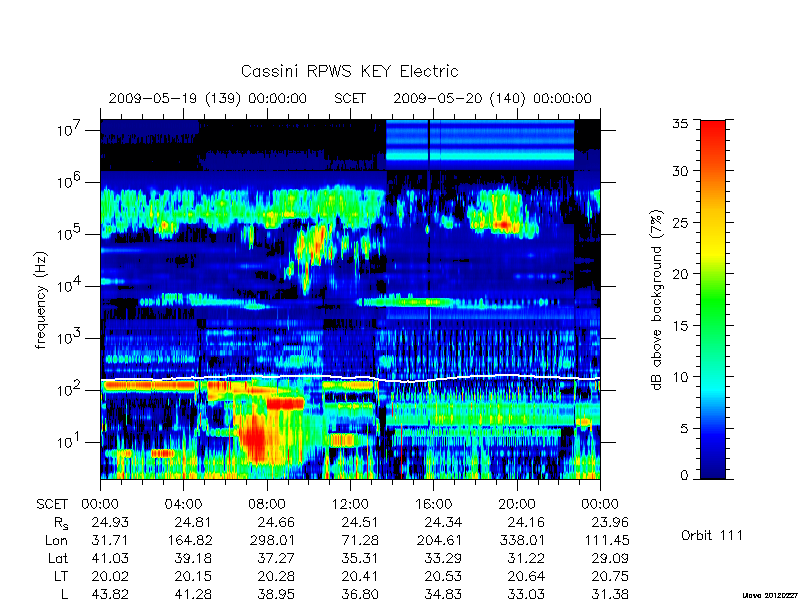Click the Lon value '164.82'
Screen dimensions: 800x600
coord(190,540)
